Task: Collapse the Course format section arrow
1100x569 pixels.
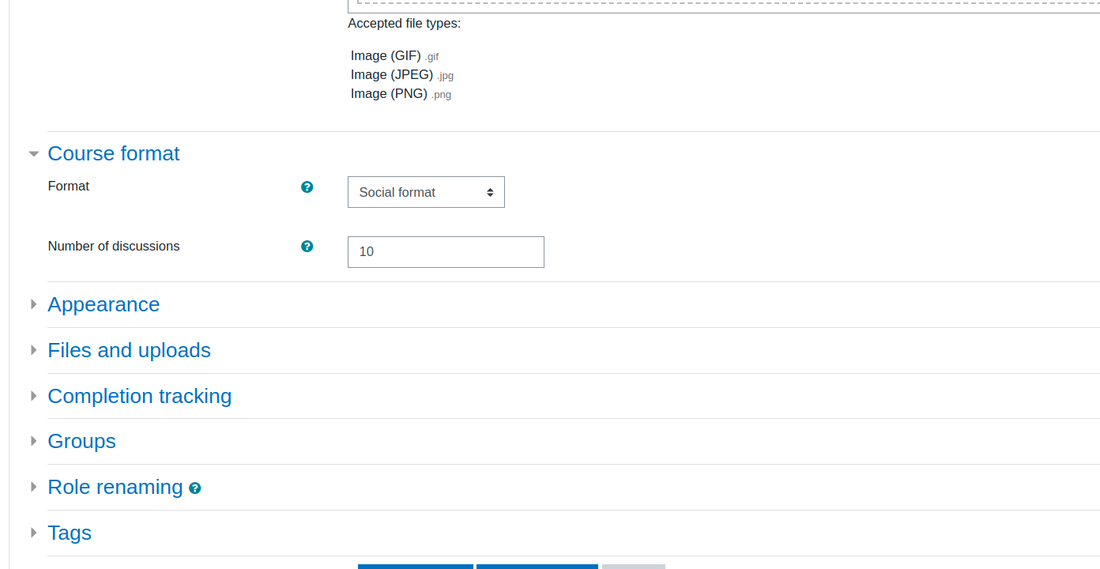Action: (33, 154)
